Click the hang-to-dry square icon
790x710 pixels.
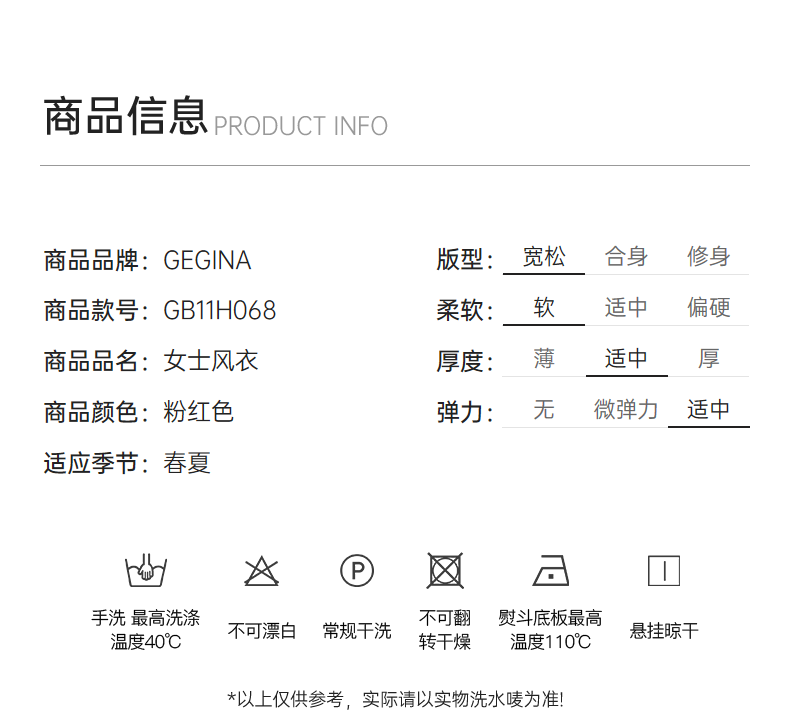tap(663, 571)
